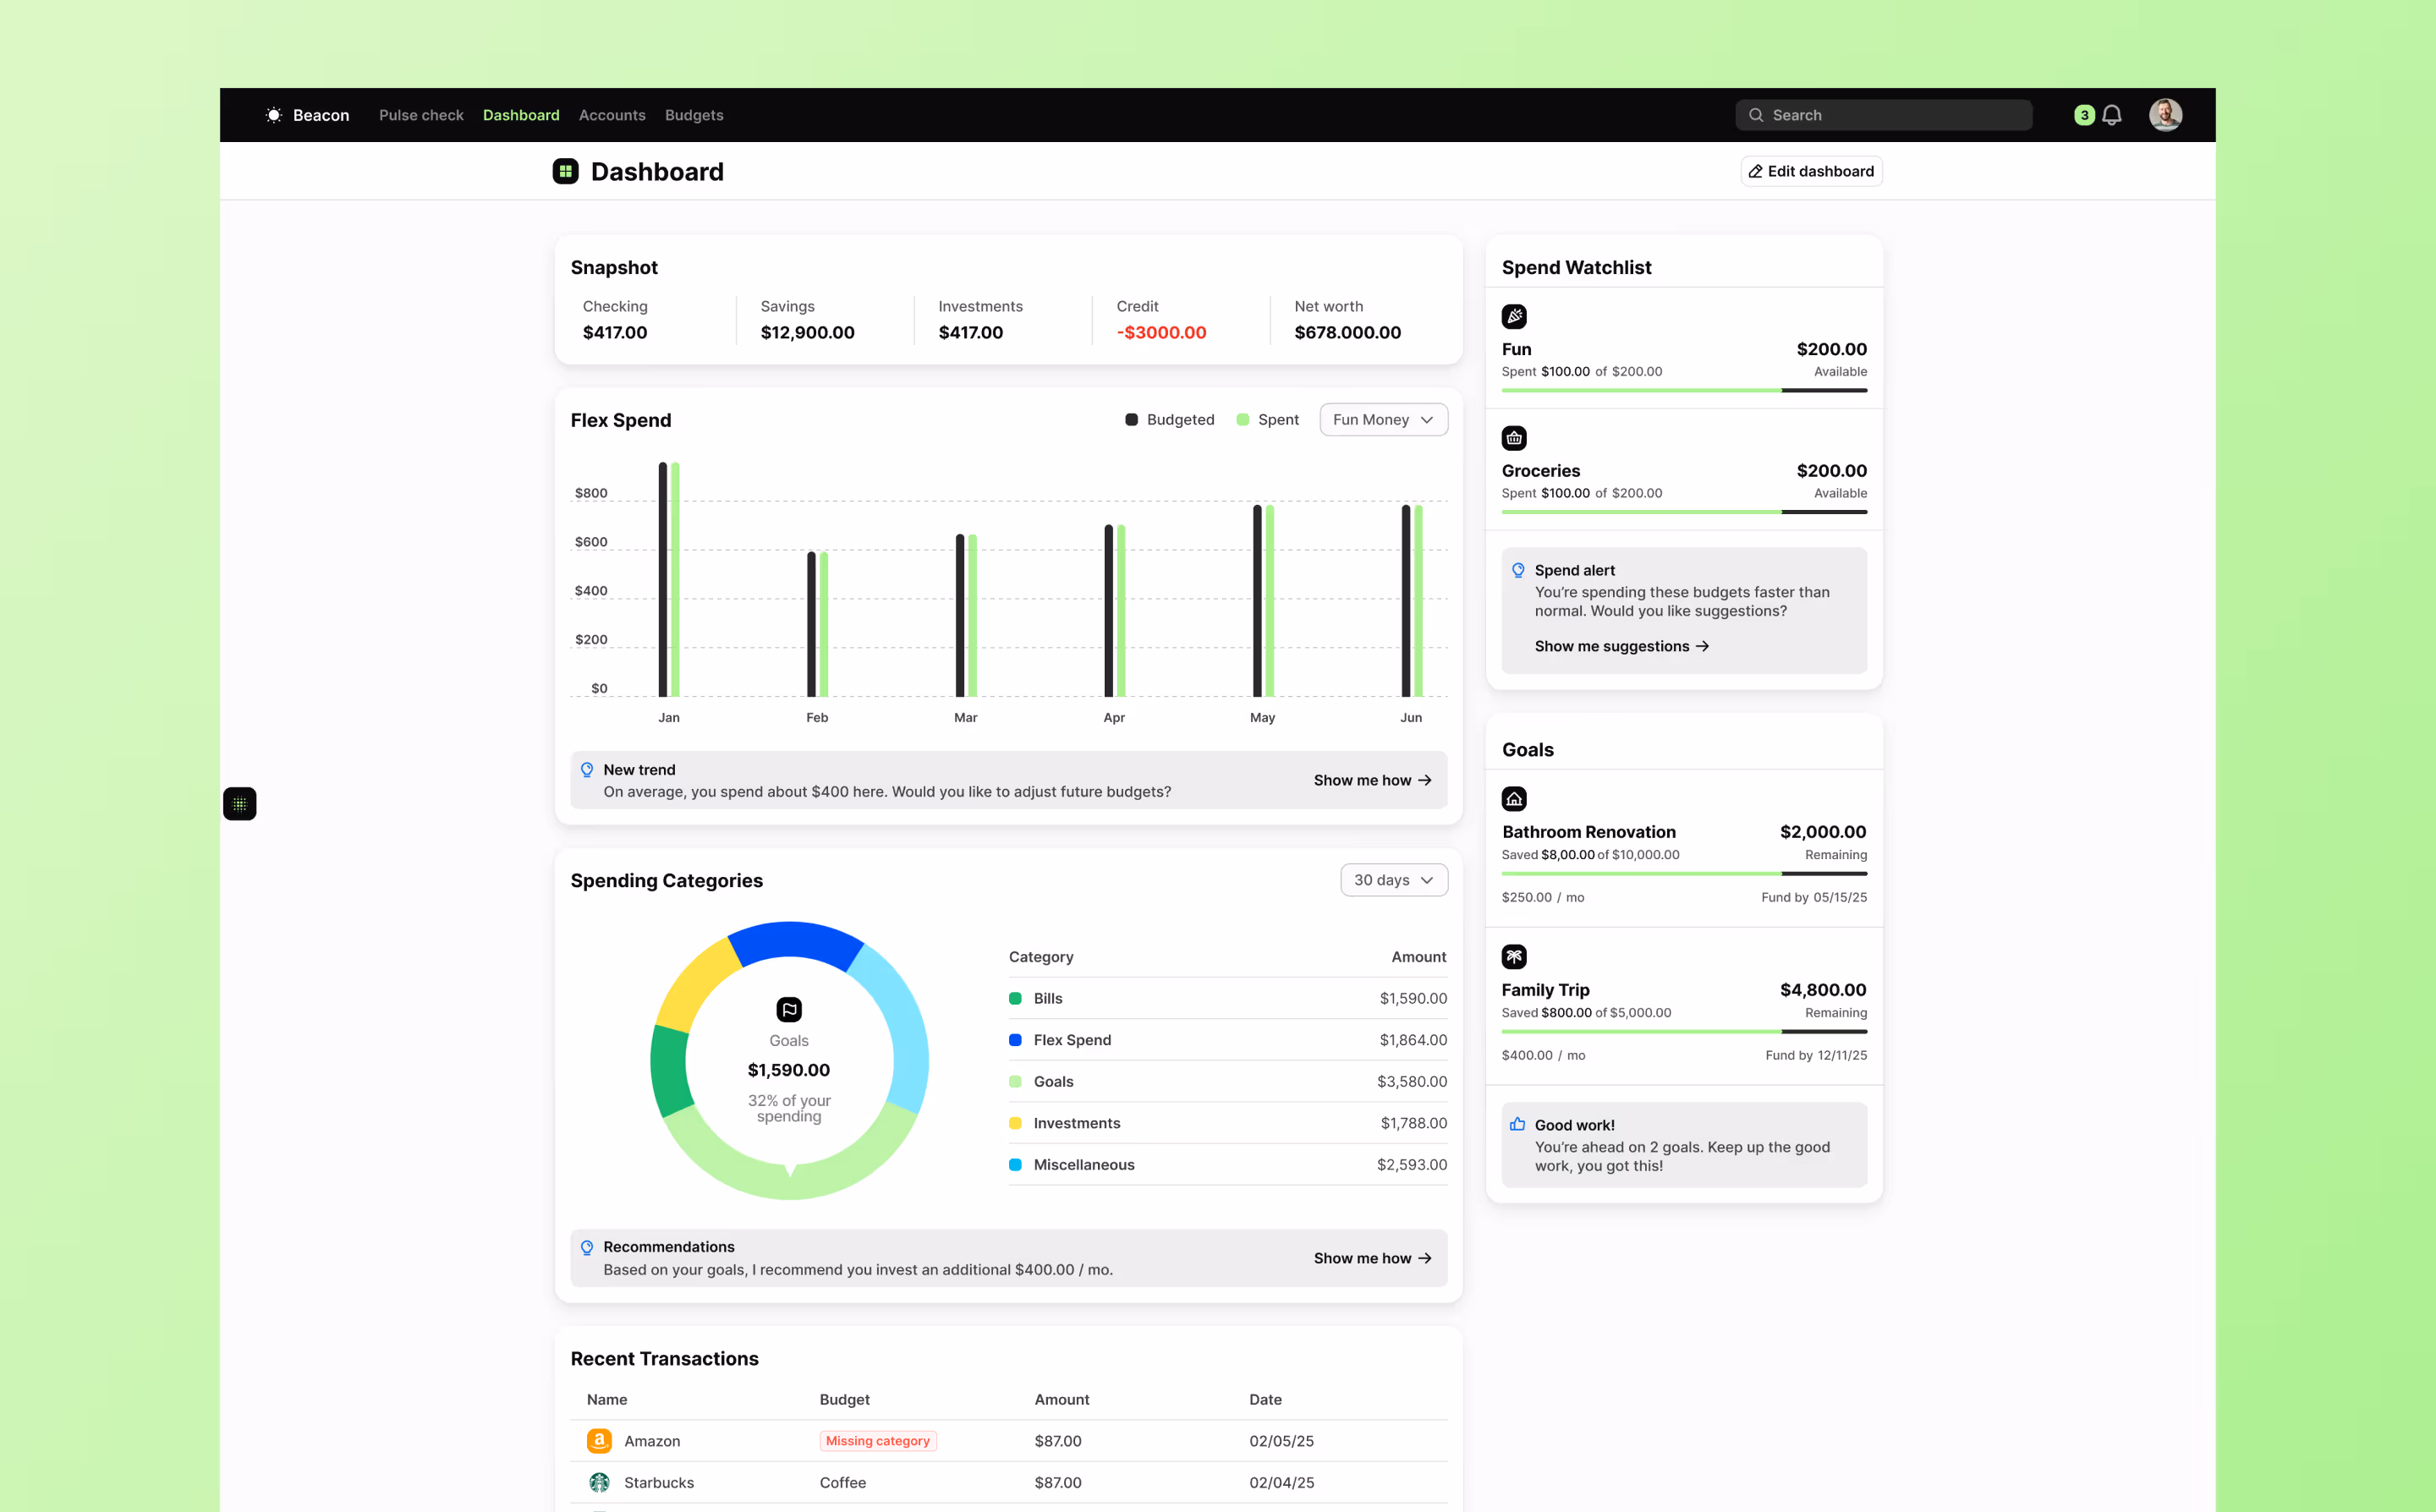Click Show me suggestions link
Screen dimensions: 2436x1512
[x=1621, y=646]
